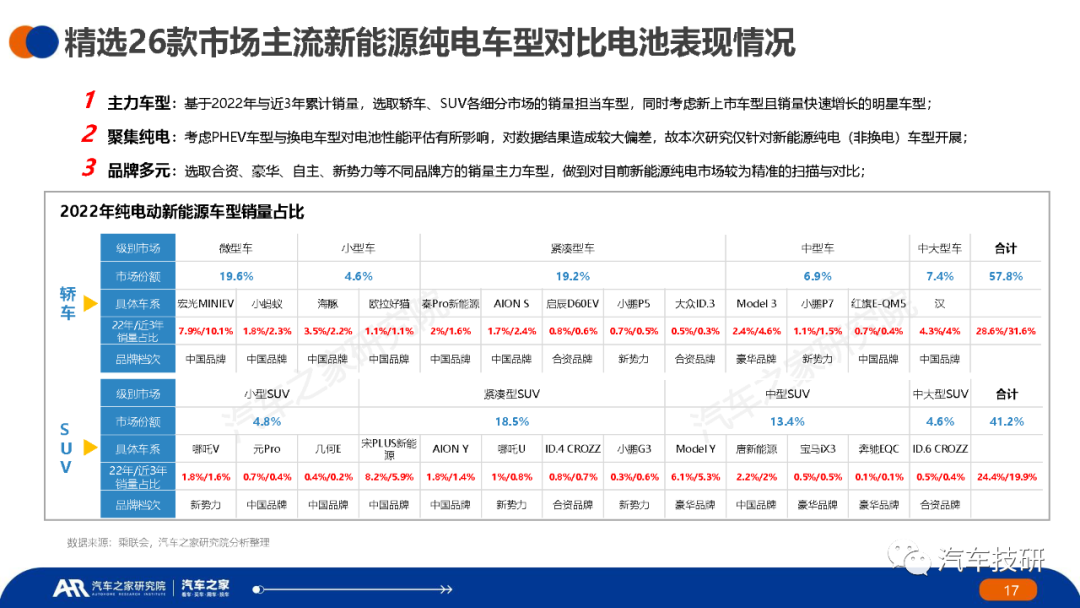The width and height of the screenshot is (1080, 608).
Task: Click the 中型车 segment header
Action: [817, 248]
